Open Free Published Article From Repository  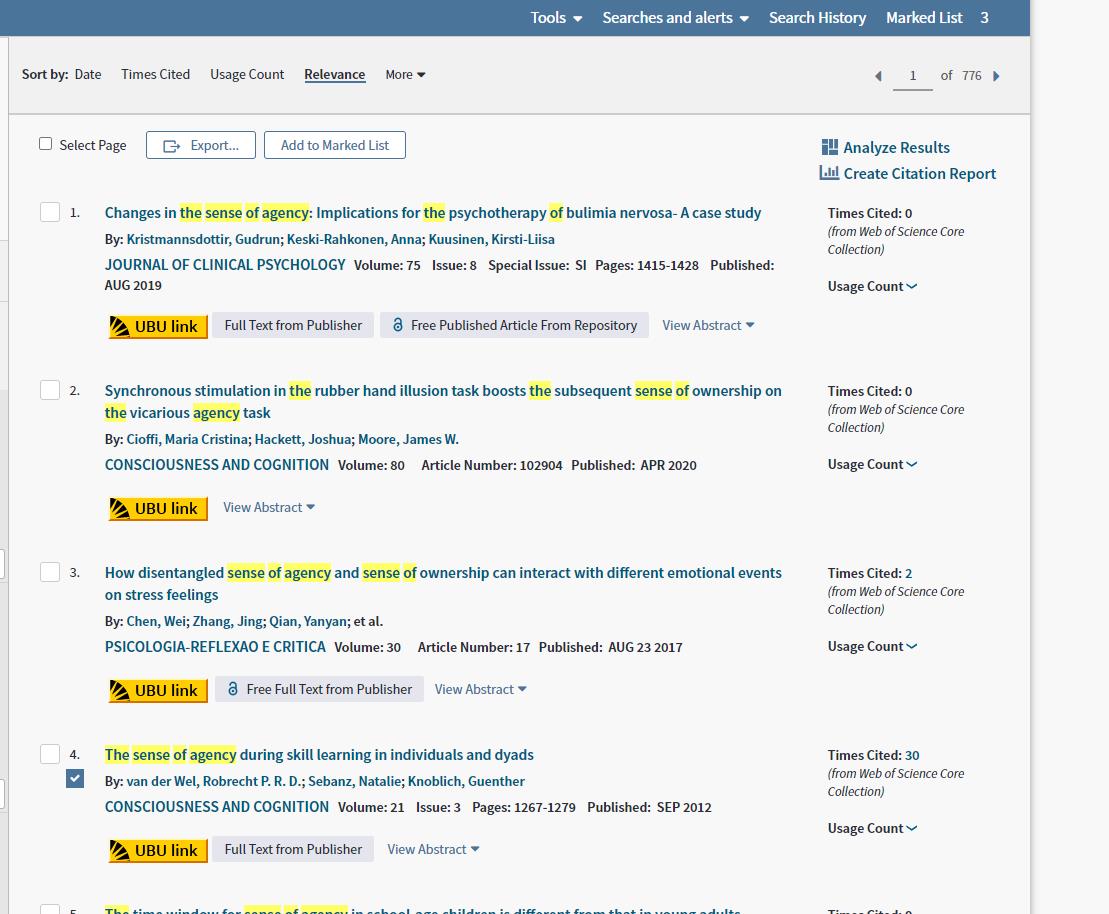coord(514,325)
